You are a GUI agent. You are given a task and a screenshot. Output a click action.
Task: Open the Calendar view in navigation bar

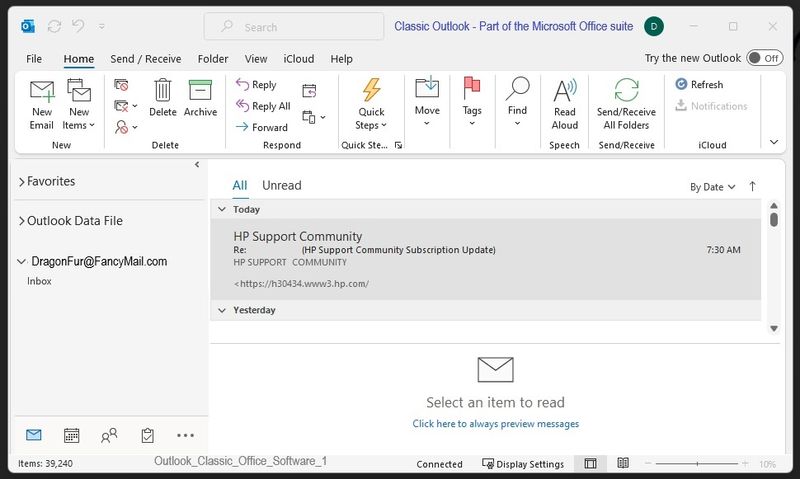tap(72, 435)
